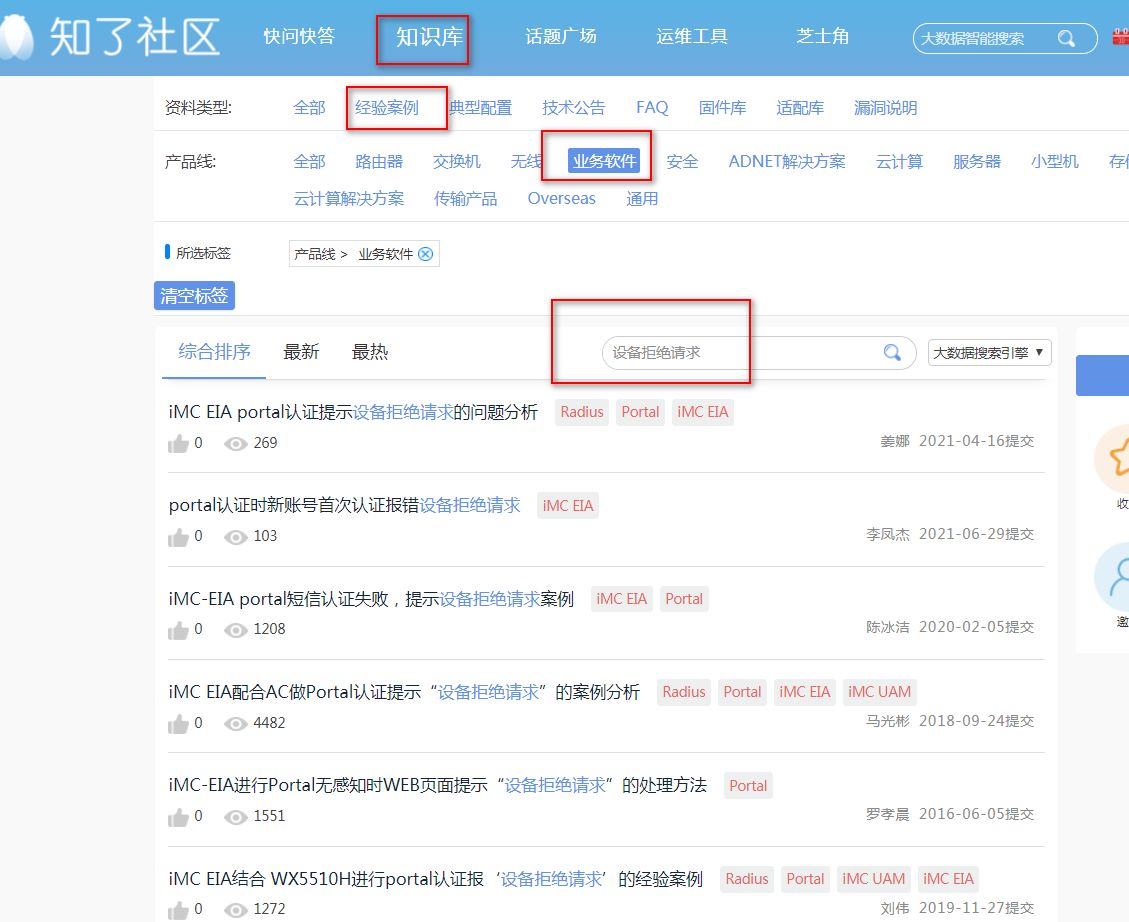Filter by 云计算解决方案 product line

348,199
